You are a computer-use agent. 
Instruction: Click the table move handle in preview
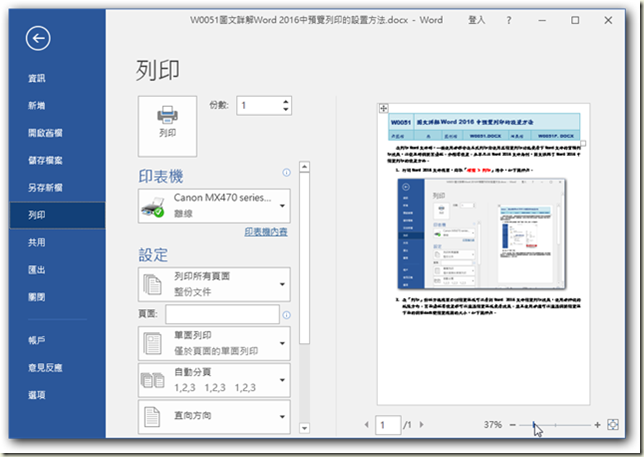(x=383, y=108)
